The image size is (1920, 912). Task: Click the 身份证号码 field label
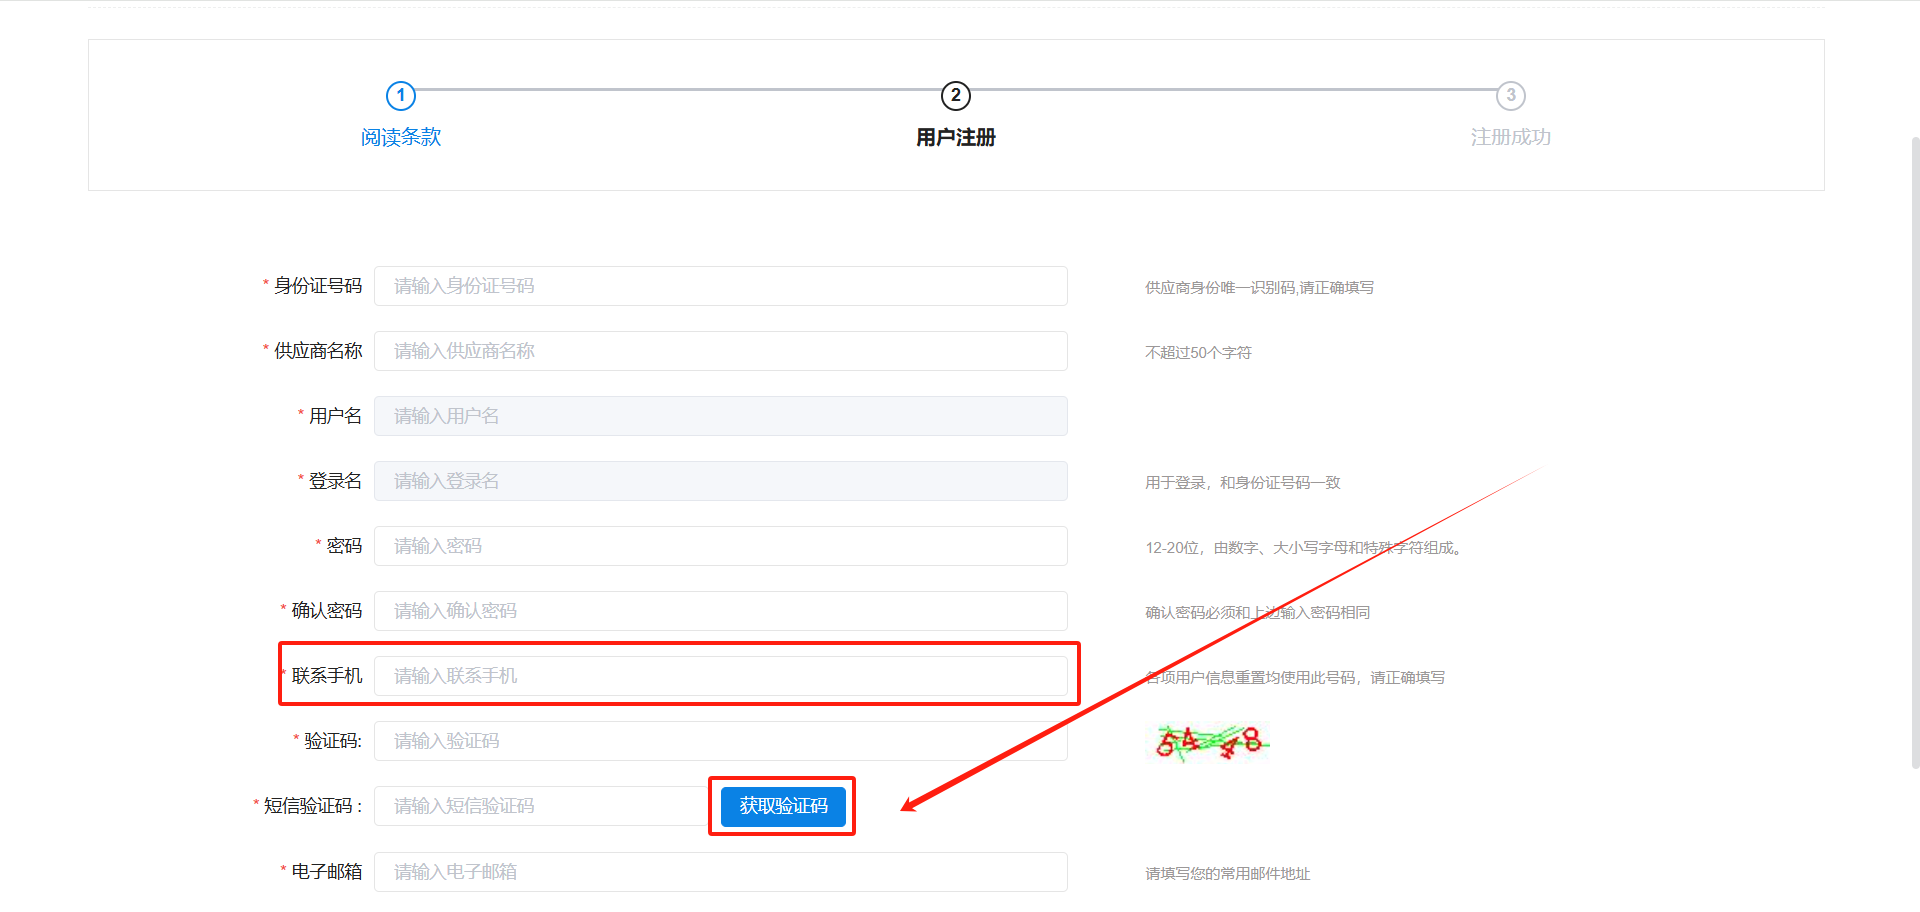(318, 286)
